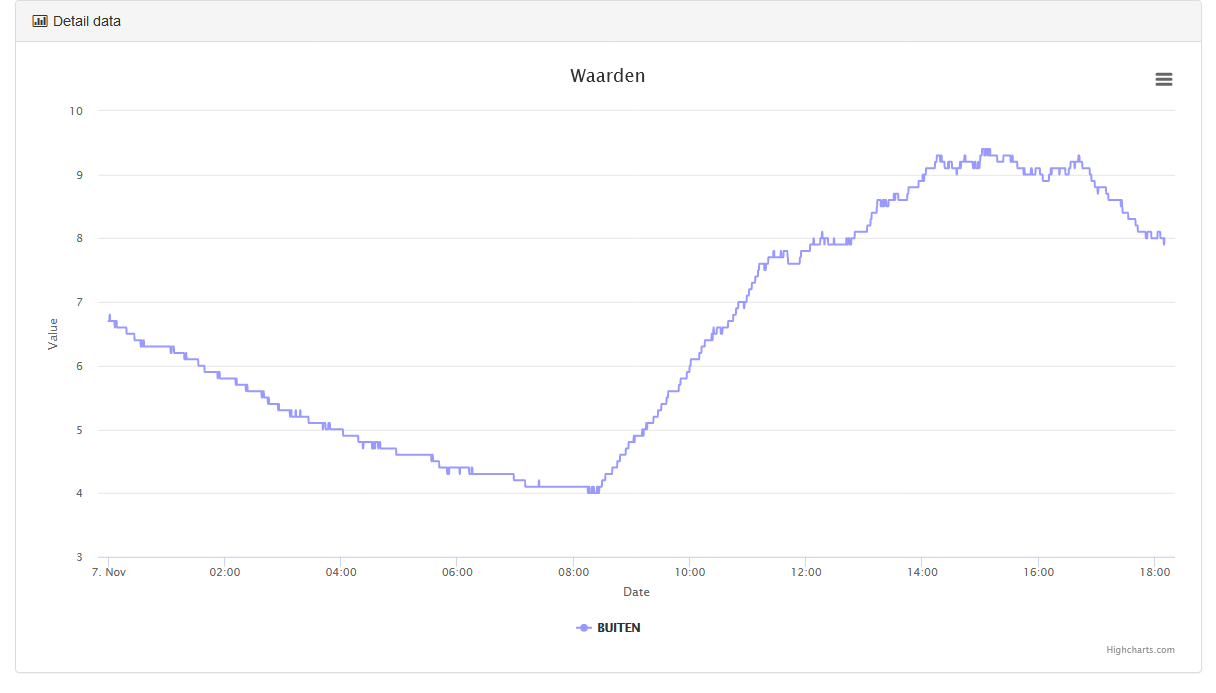Click the Date axis title
1216x693 pixels.
(x=636, y=592)
